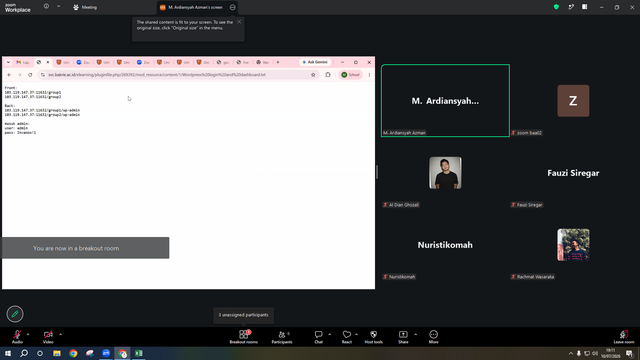Select zoom baa02 participant avatar
This screenshot has width=640, height=360.
coord(573,101)
